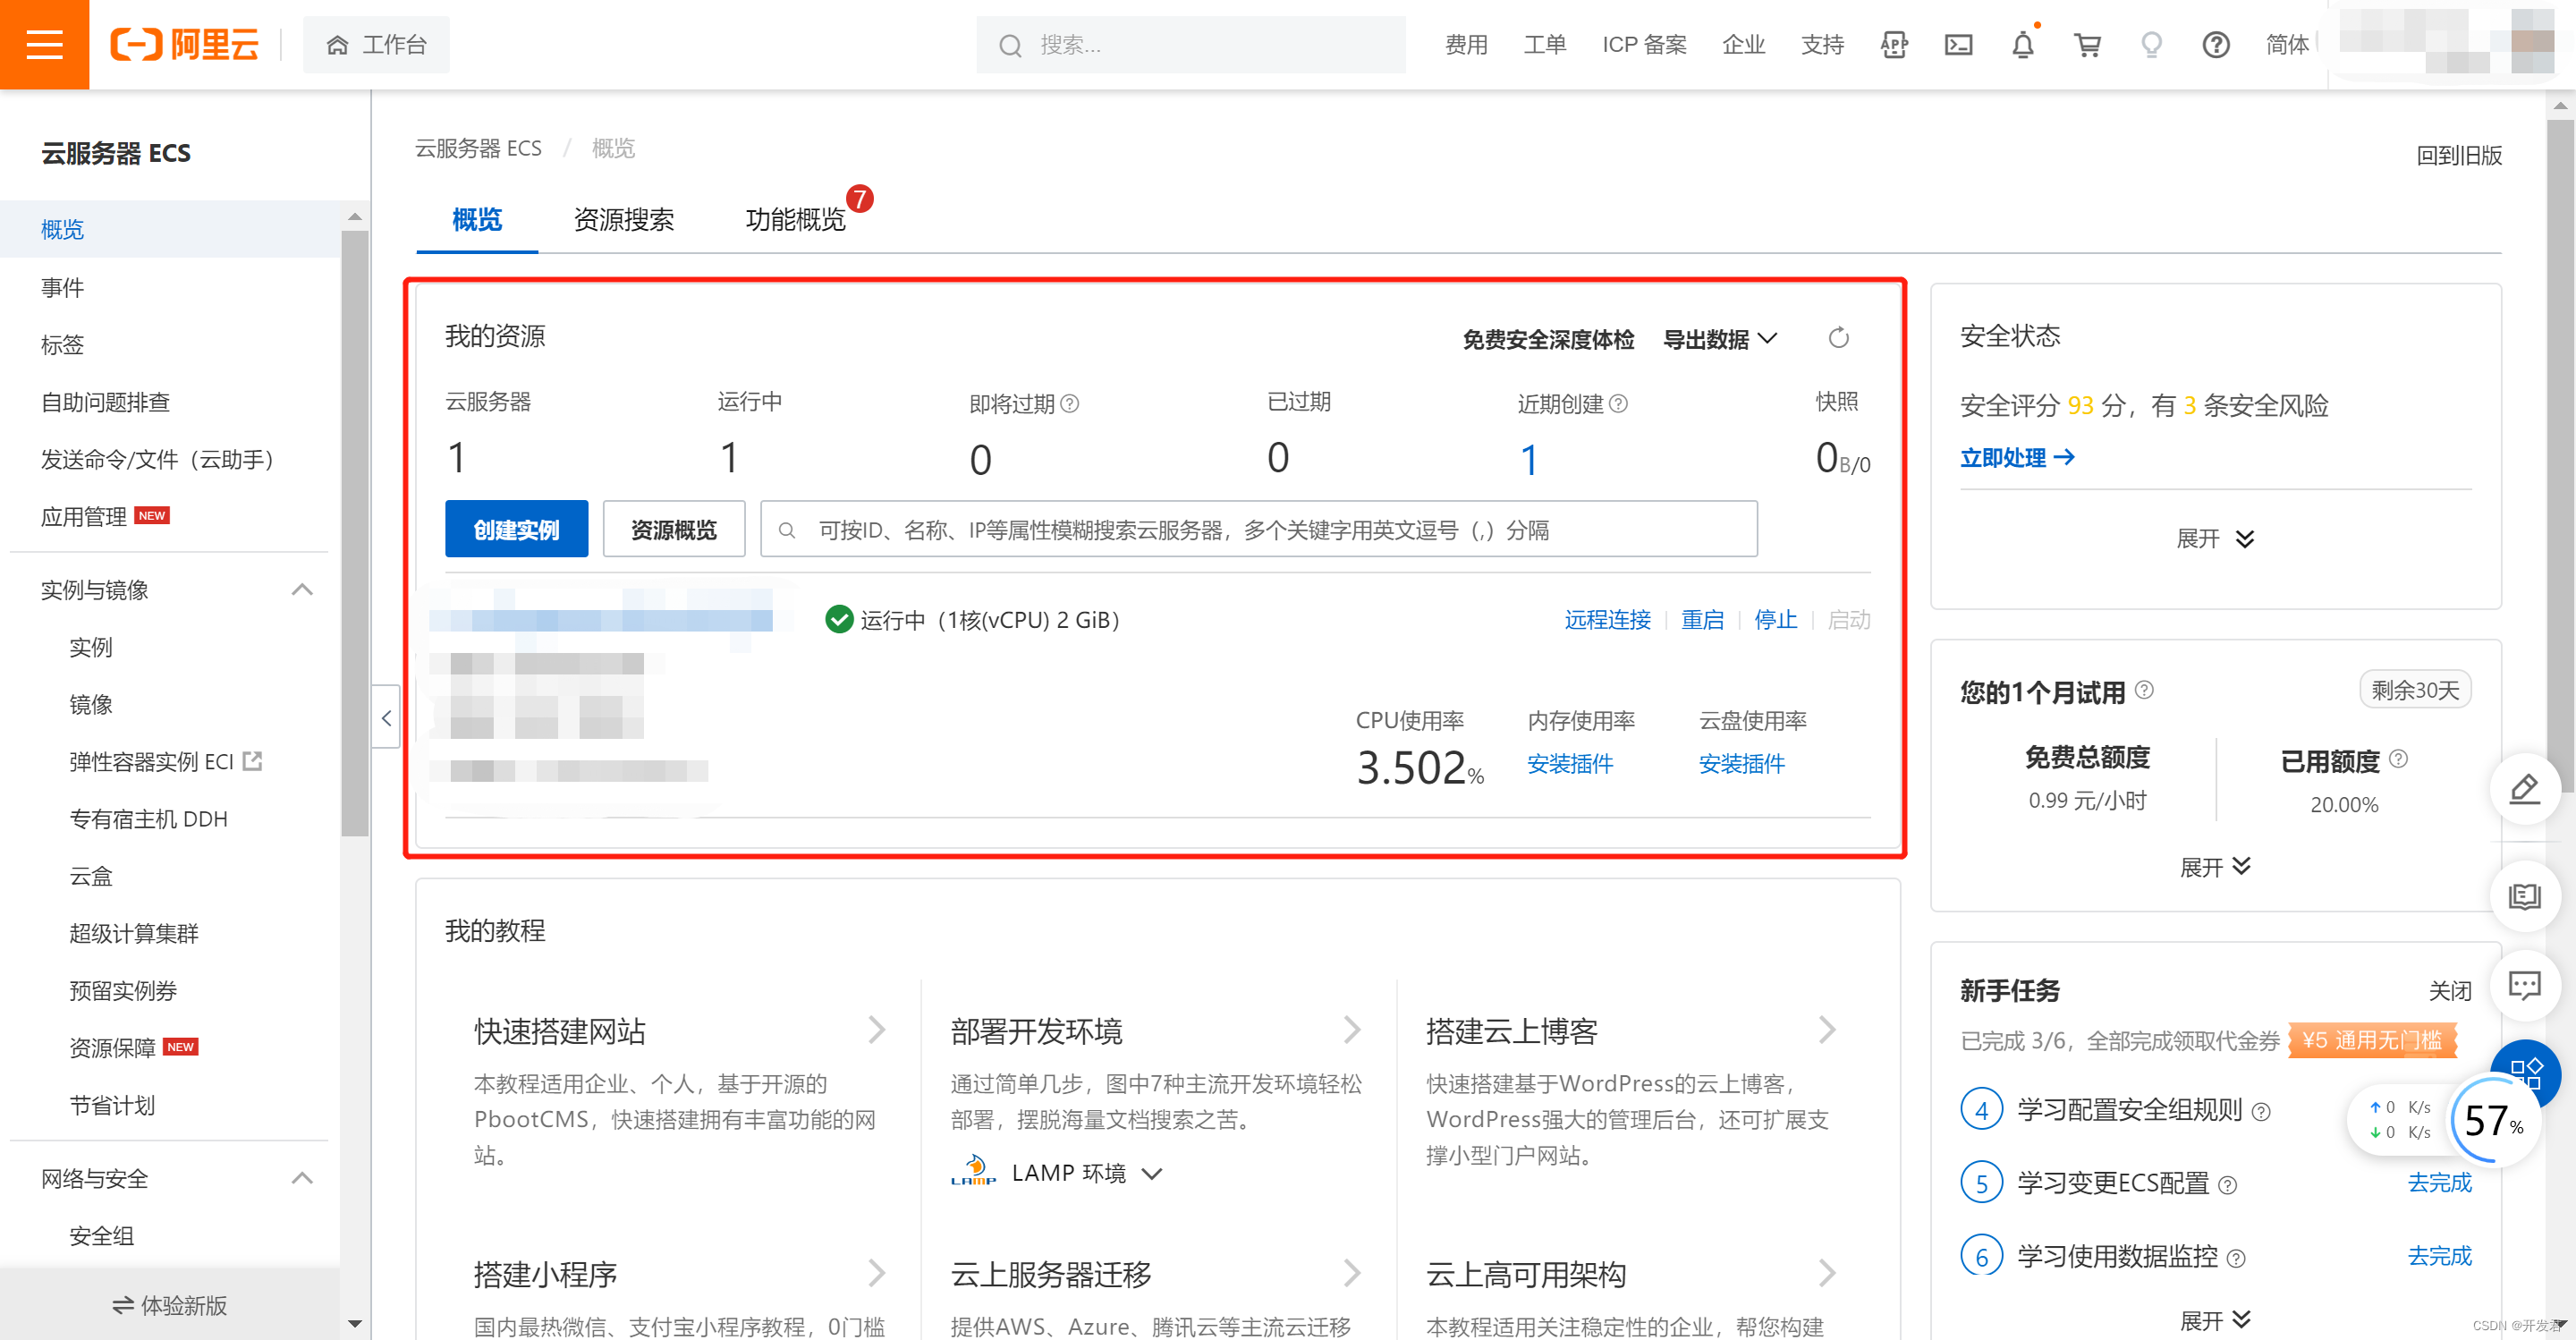
Task: Open 快速搭建网站 tutorial arrow
Action: pos(877,1030)
